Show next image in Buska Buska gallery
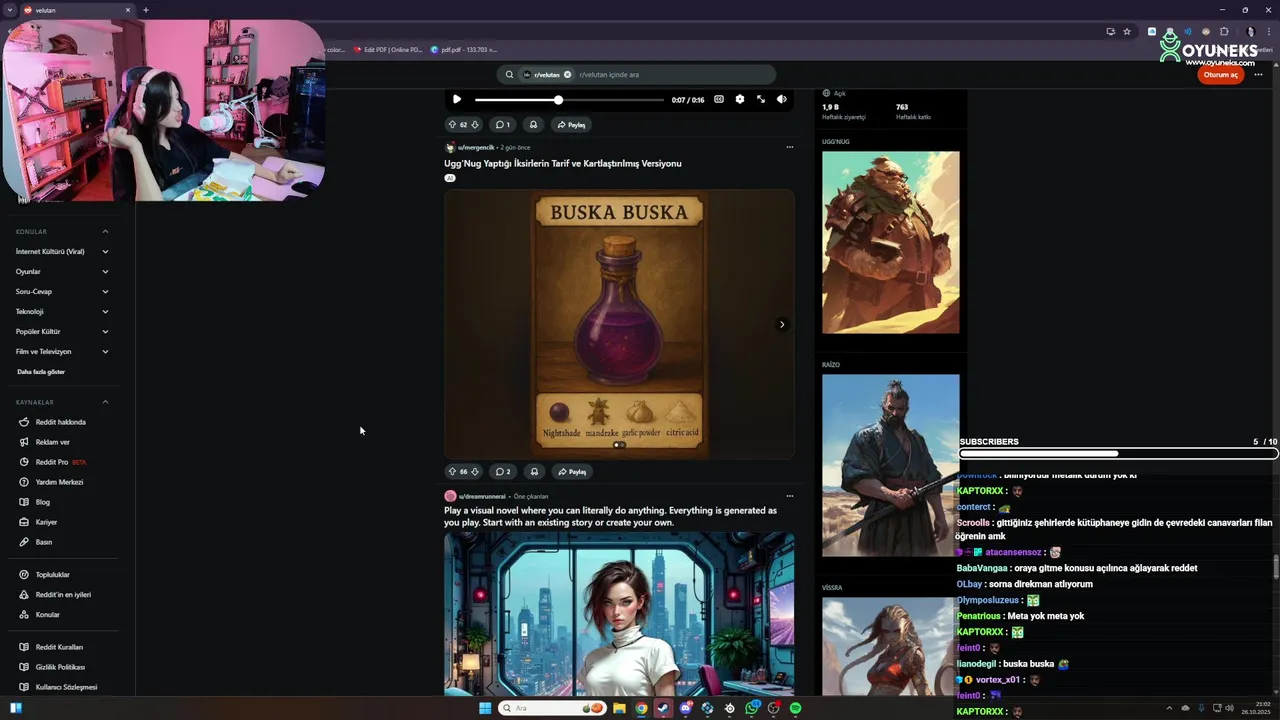Image resolution: width=1280 pixels, height=720 pixels. pyautogui.click(x=782, y=324)
